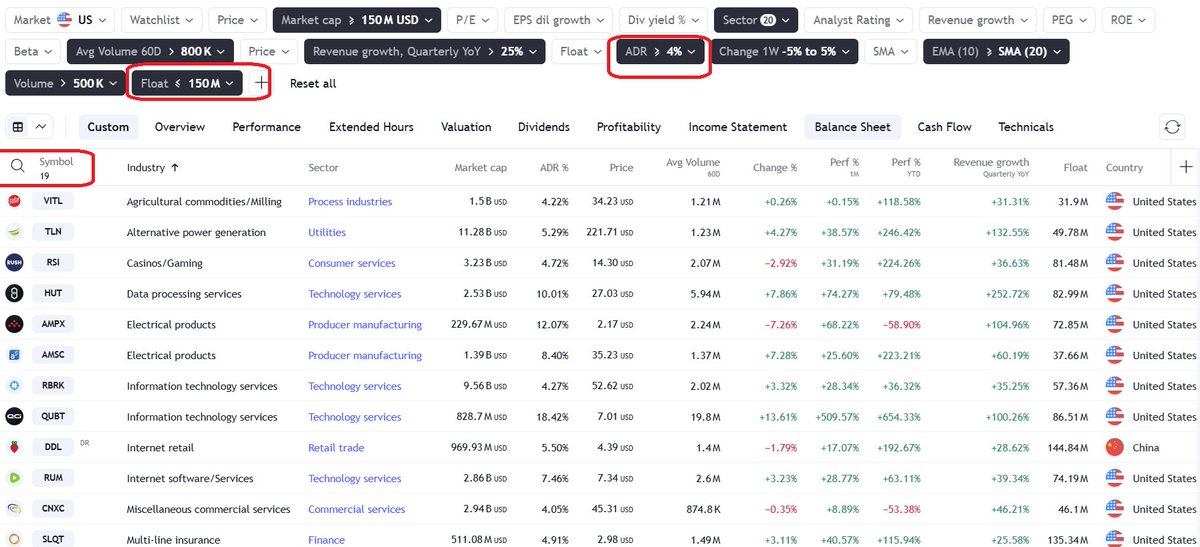The height and width of the screenshot is (547, 1200).
Task: Open the Avg Volume 60D filter
Action: pos(151,51)
